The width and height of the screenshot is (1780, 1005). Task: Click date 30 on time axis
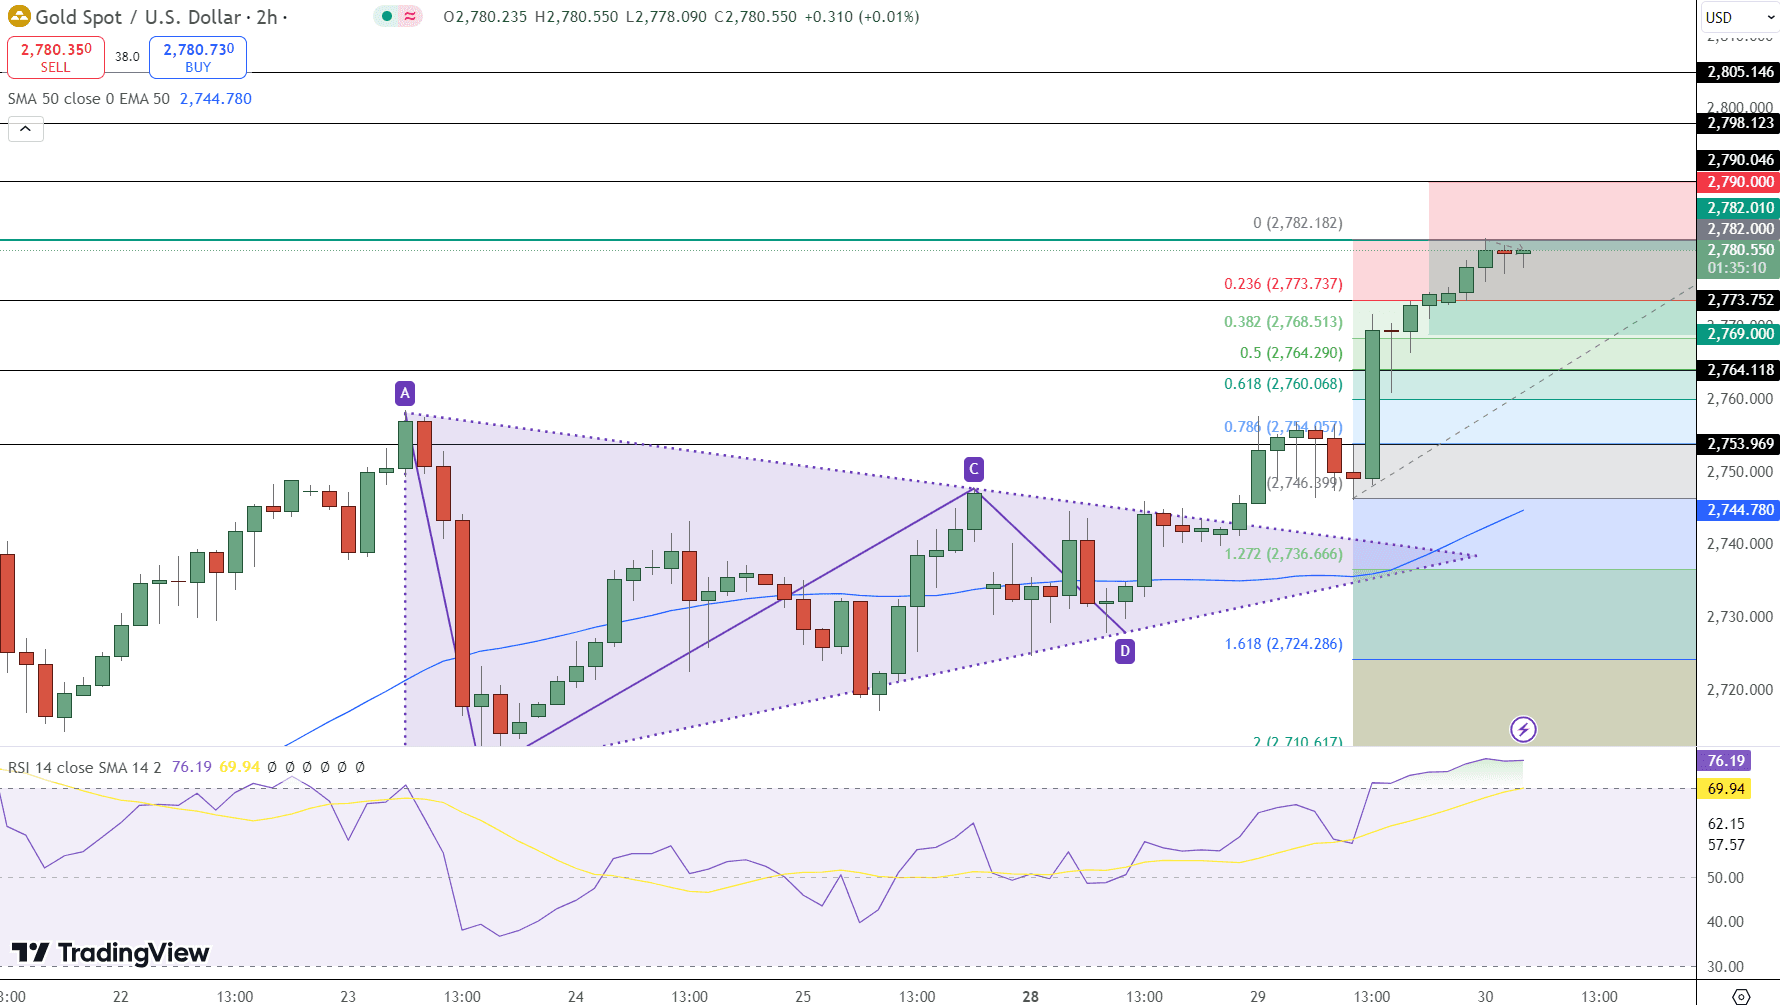1486,996
